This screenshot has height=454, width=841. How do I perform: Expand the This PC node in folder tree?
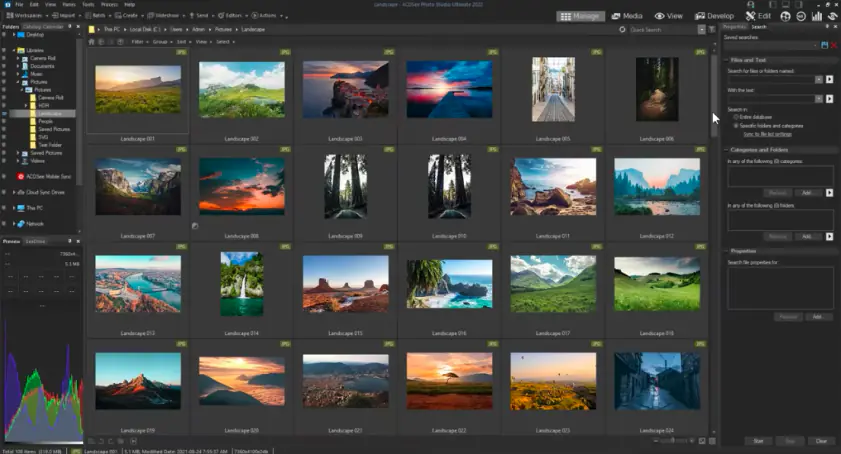[14, 208]
